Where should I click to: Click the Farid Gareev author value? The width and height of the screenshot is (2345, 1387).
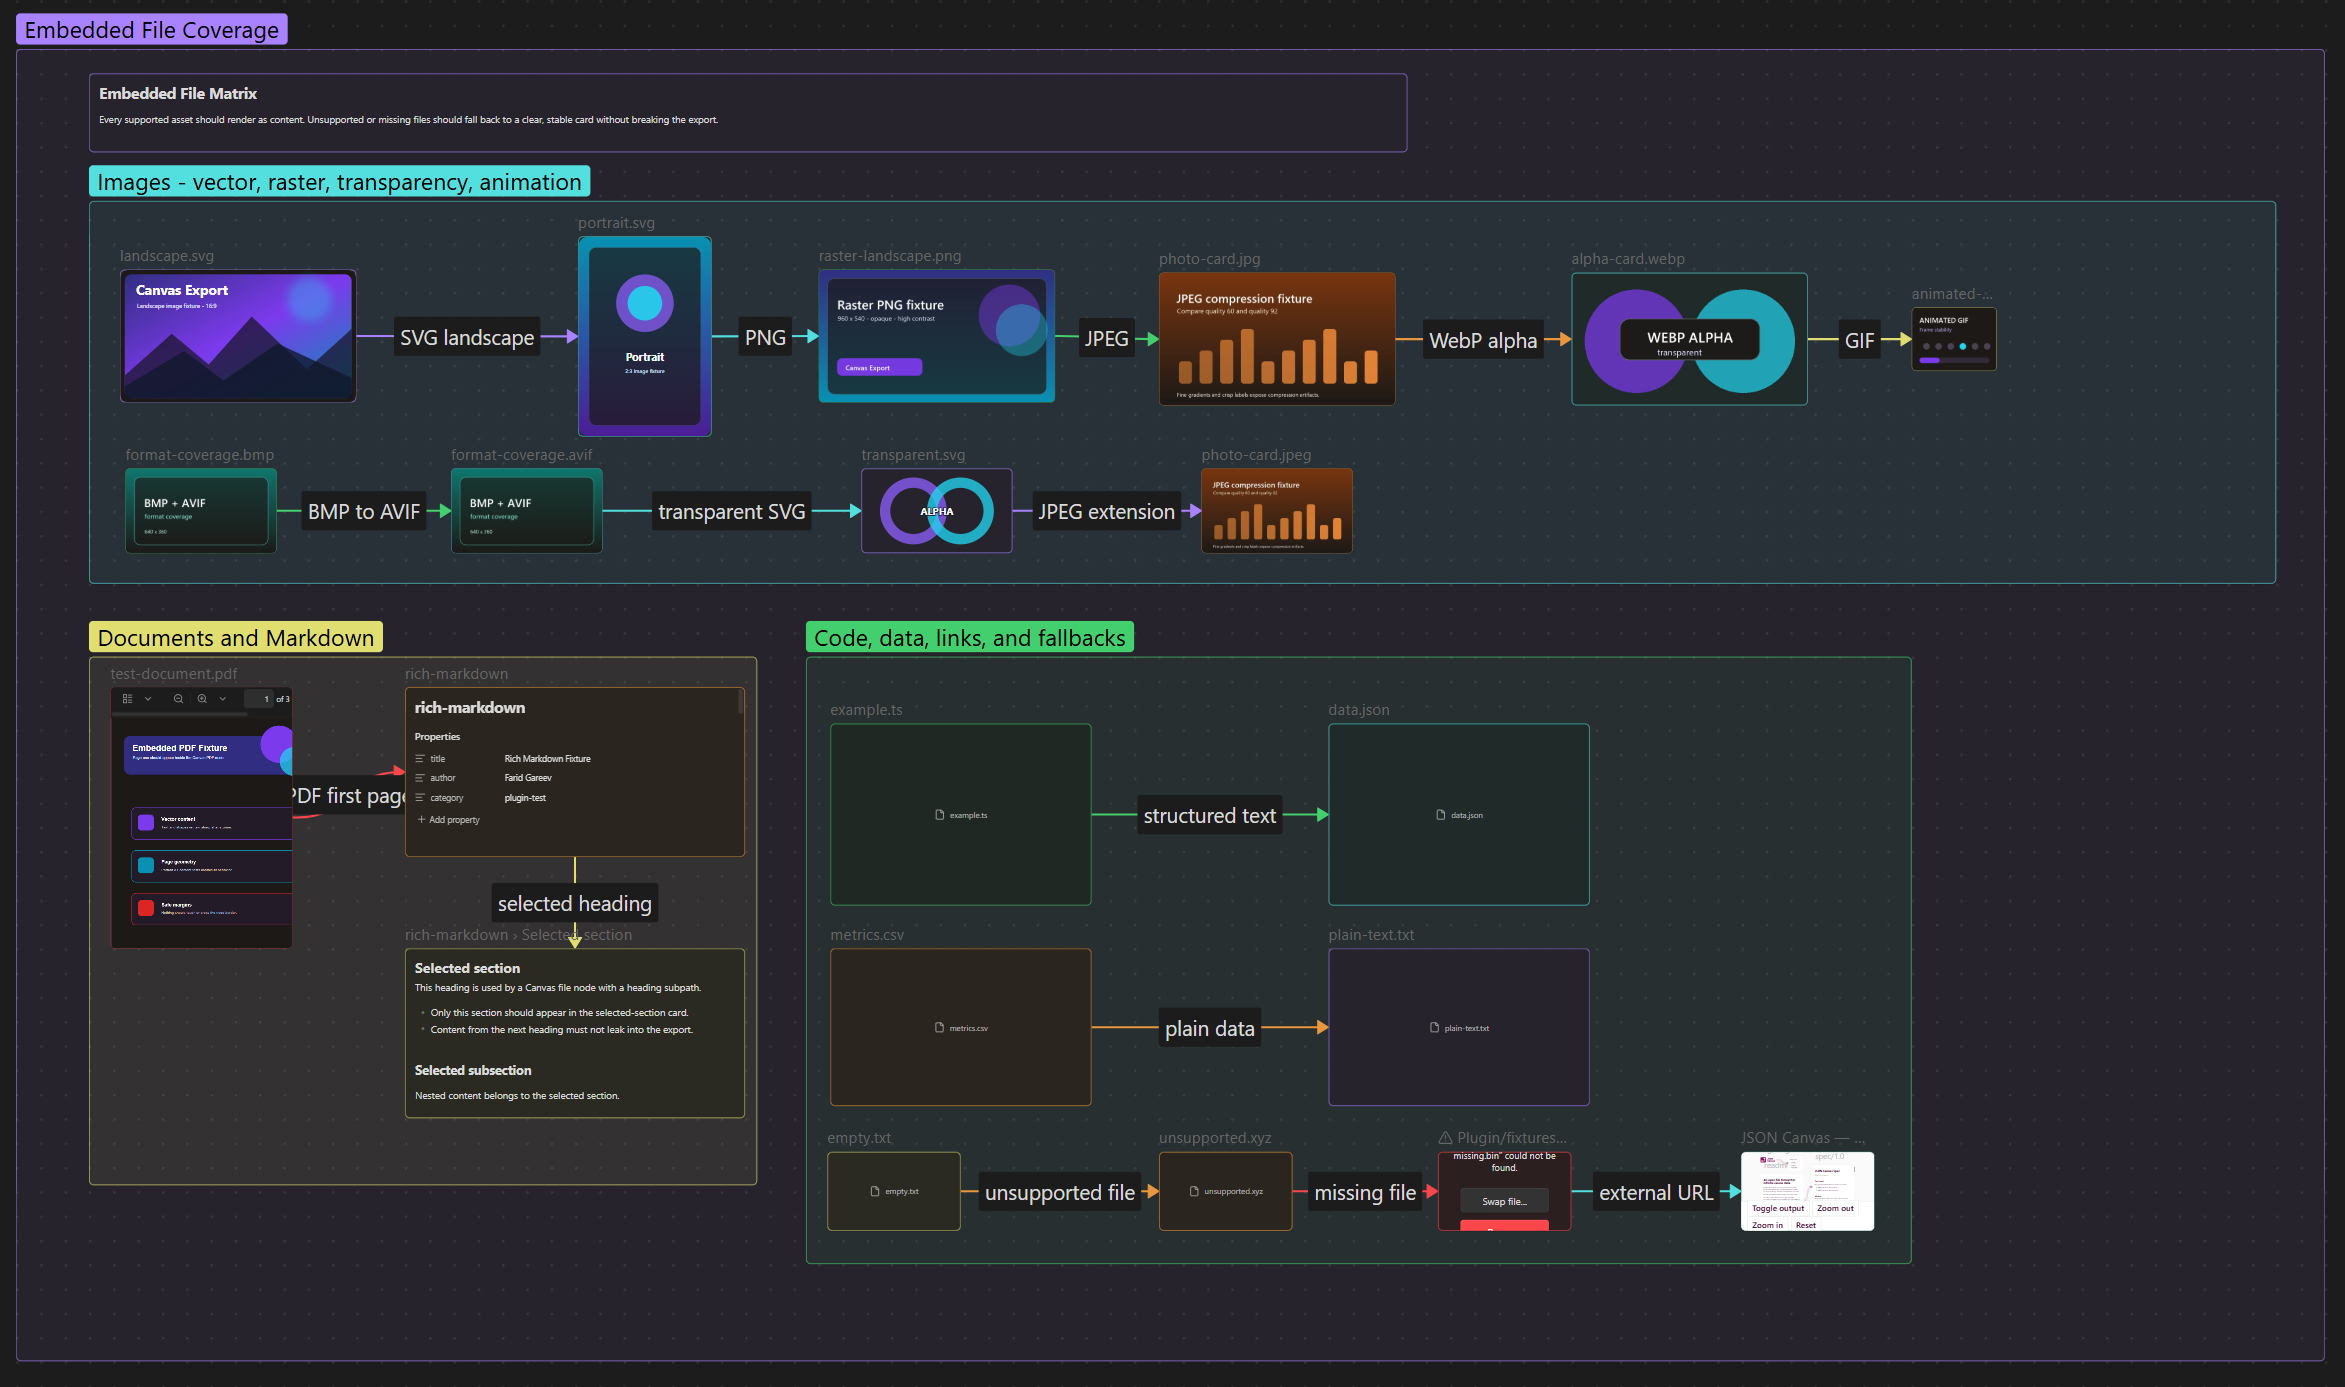[528, 778]
